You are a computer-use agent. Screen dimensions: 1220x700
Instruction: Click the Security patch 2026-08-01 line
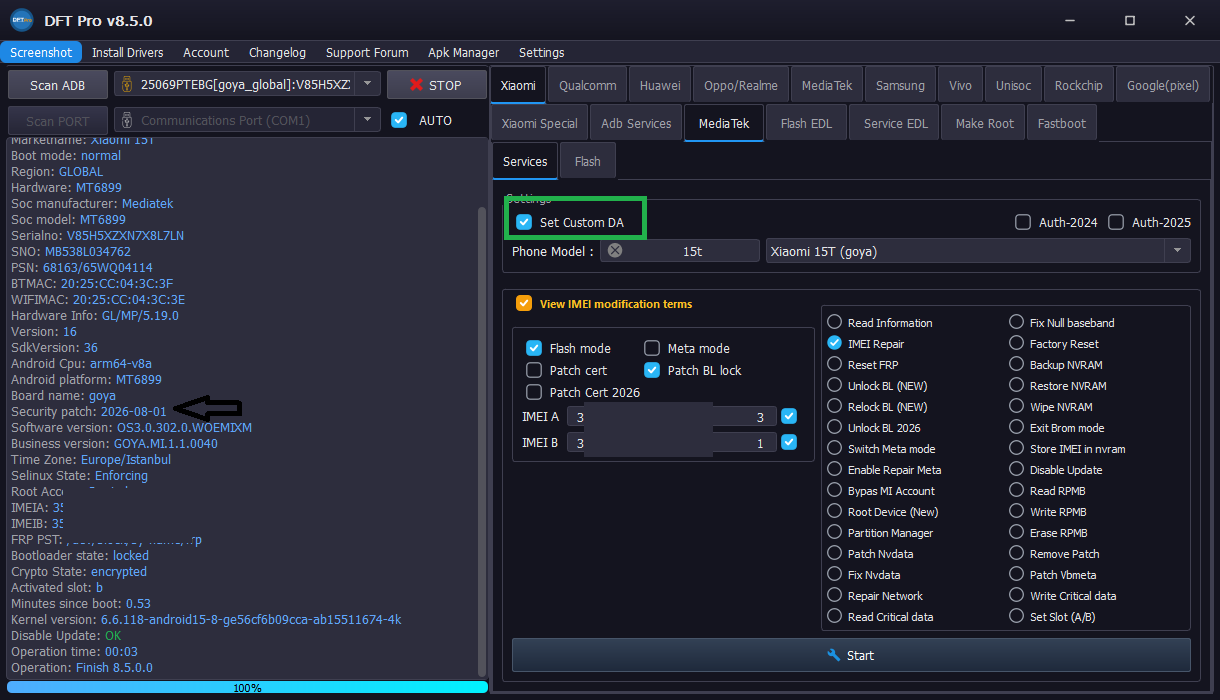(89, 411)
